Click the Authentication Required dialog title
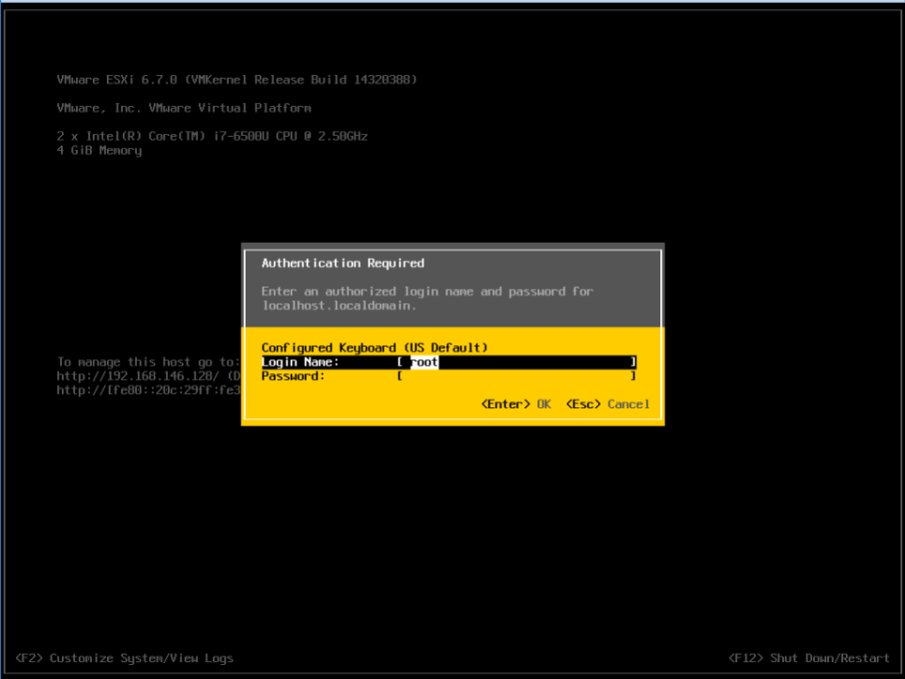Image resolution: width=905 pixels, height=679 pixels. point(343,263)
